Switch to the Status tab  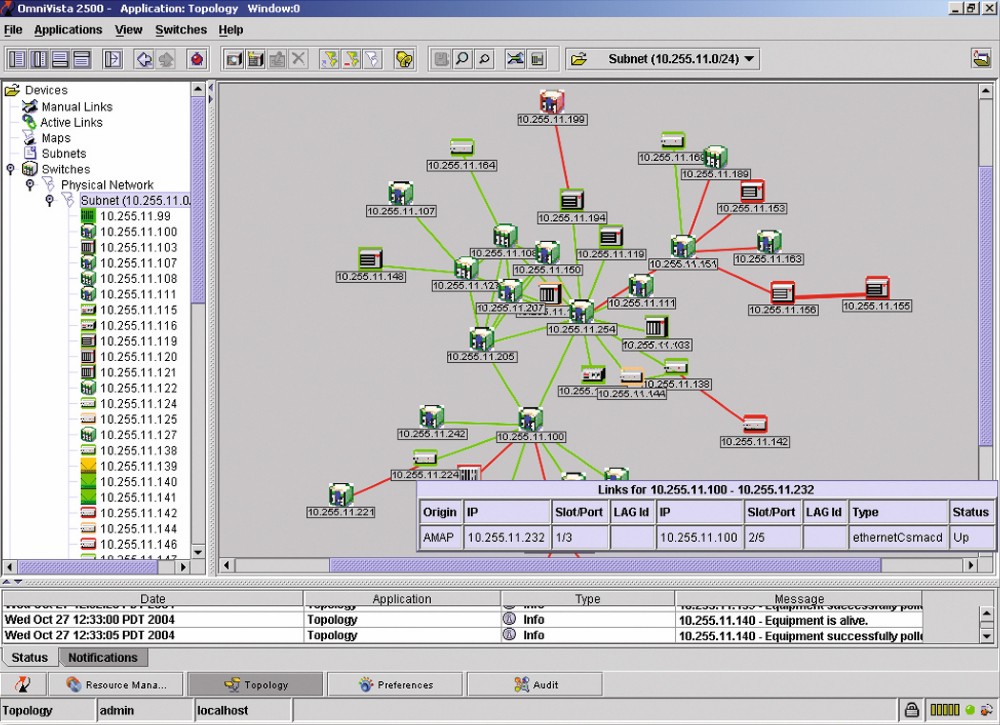(x=29, y=657)
